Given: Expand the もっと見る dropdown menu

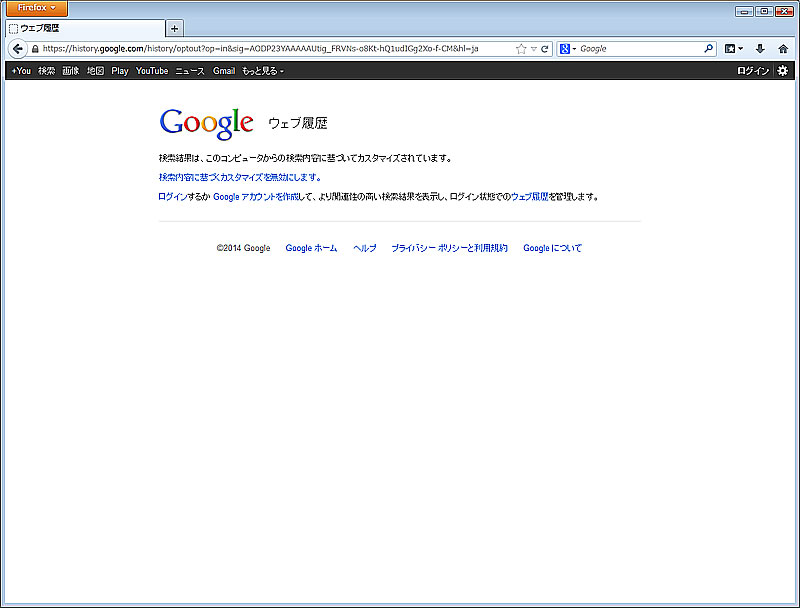Looking at the screenshot, I should point(263,71).
